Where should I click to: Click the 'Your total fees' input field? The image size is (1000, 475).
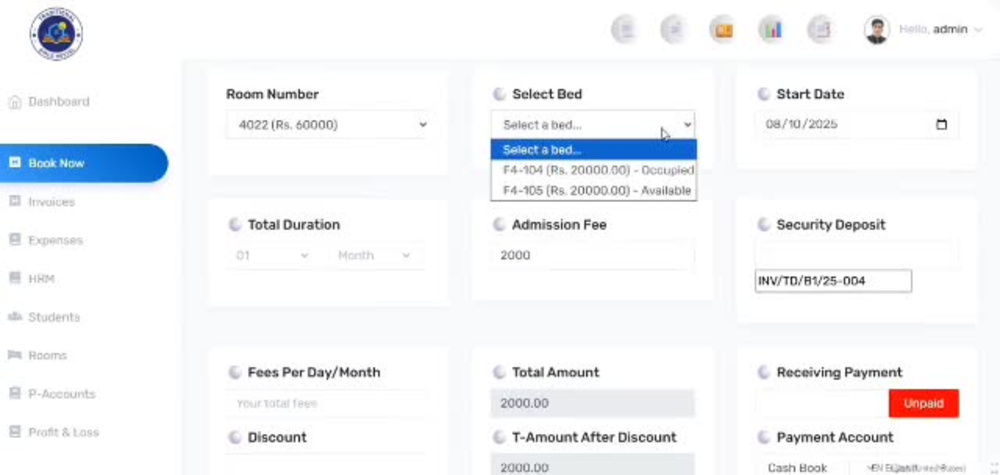(327, 404)
